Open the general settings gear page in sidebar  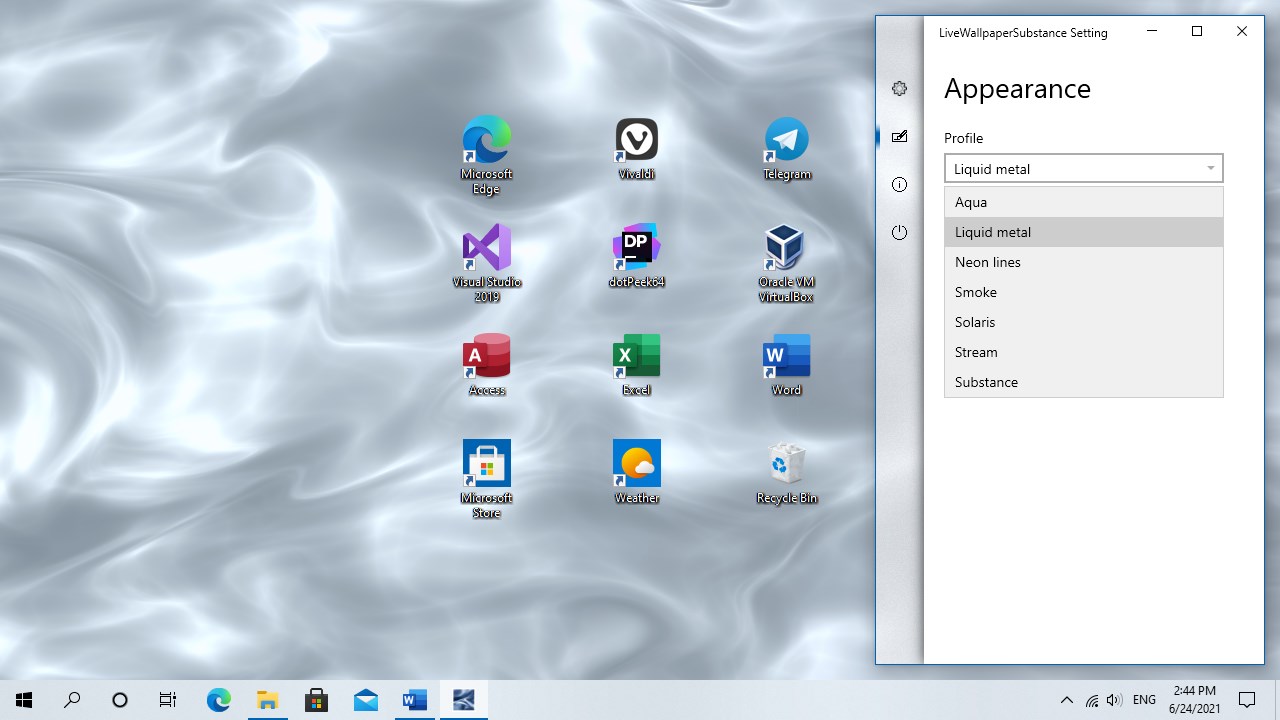click(899, 89)
